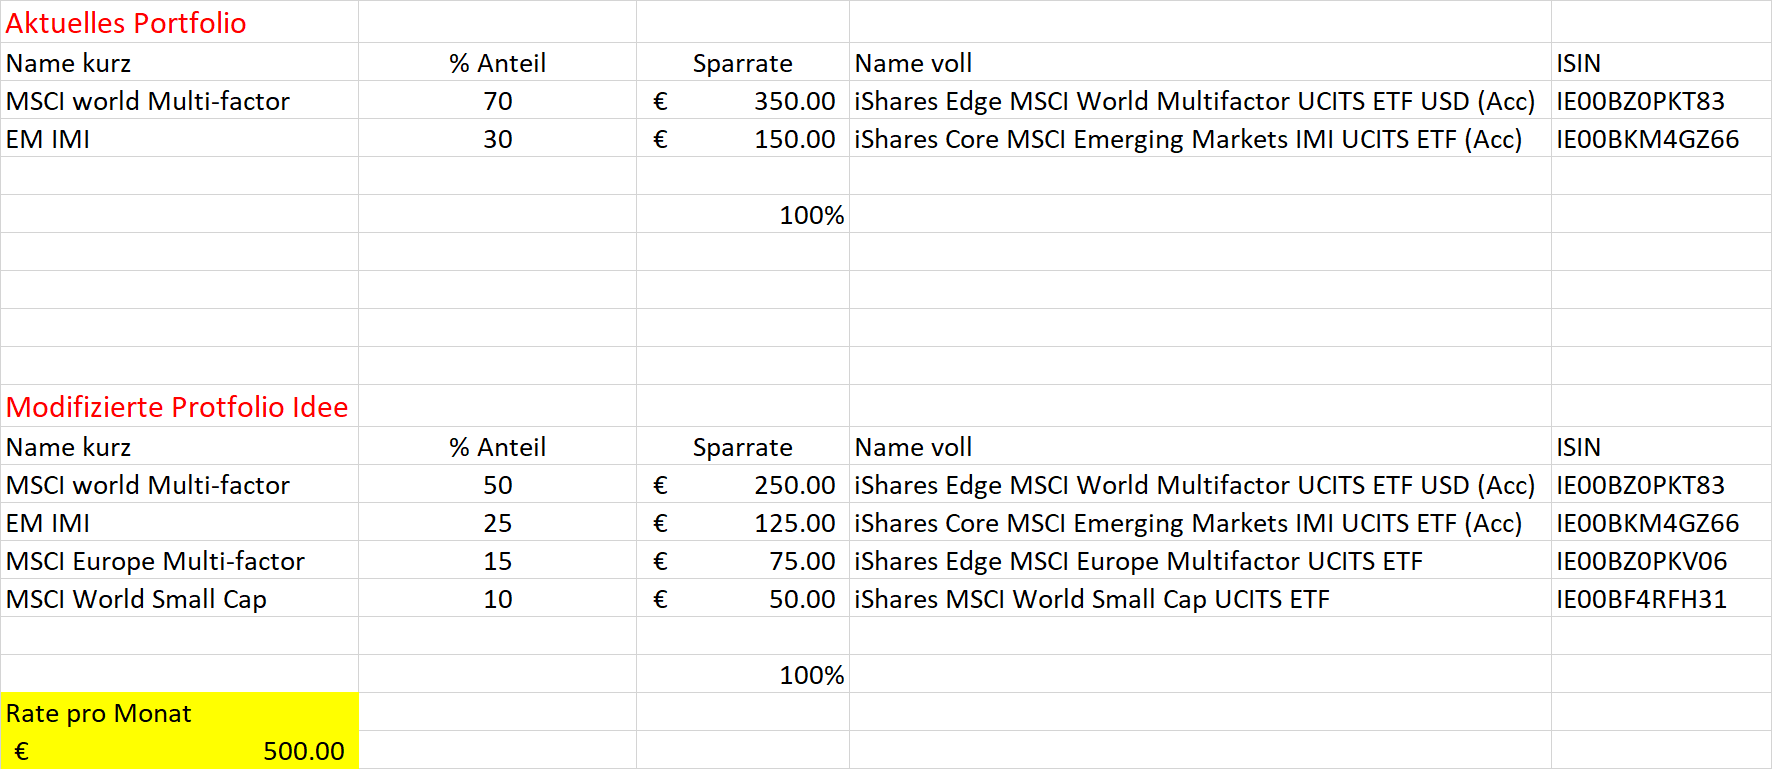Image resolution: width=1772 pixels, height=769 pixels.
Task: Click the upper 100% total cell
Action: point(743,214)
